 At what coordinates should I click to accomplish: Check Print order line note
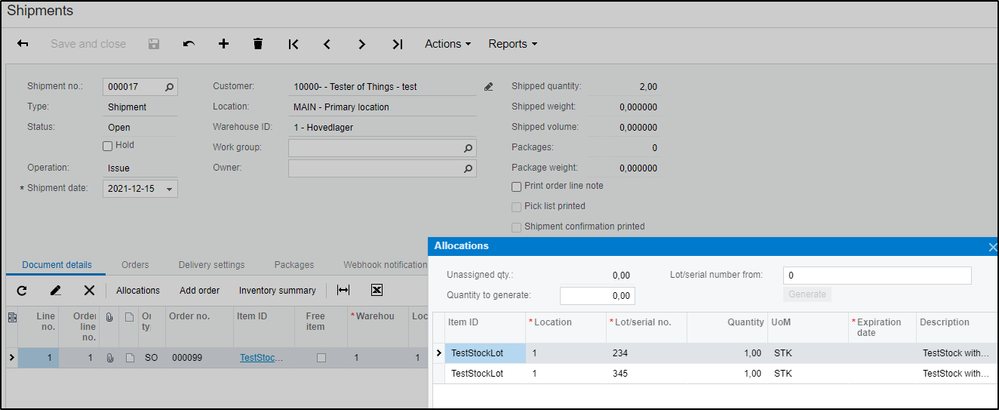(x=516, y=186)
